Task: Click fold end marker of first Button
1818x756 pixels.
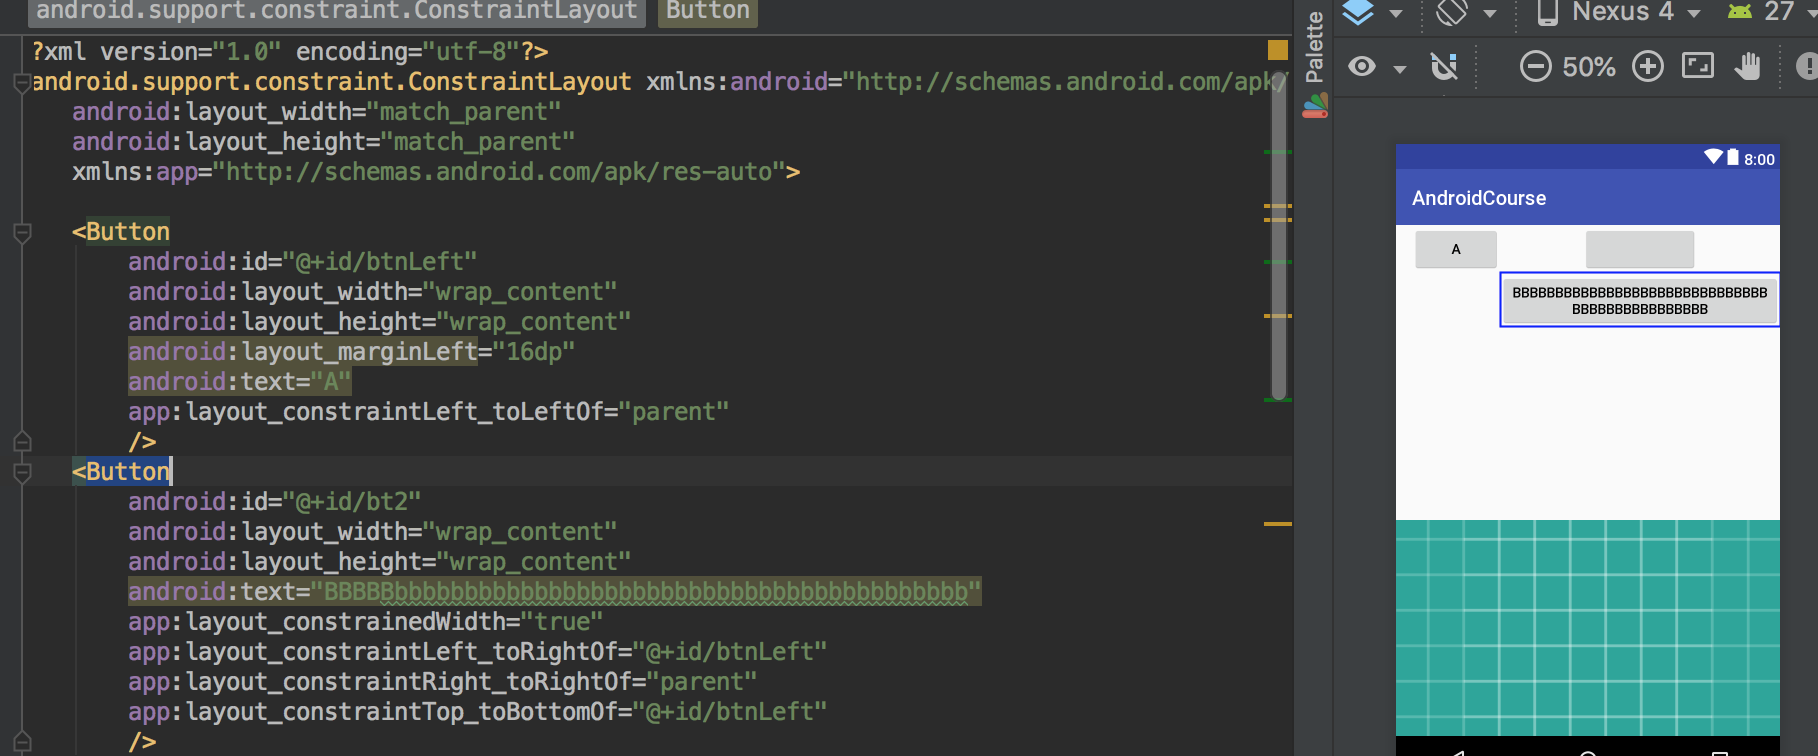Action: pyautogui.click(x=22, y=441)
